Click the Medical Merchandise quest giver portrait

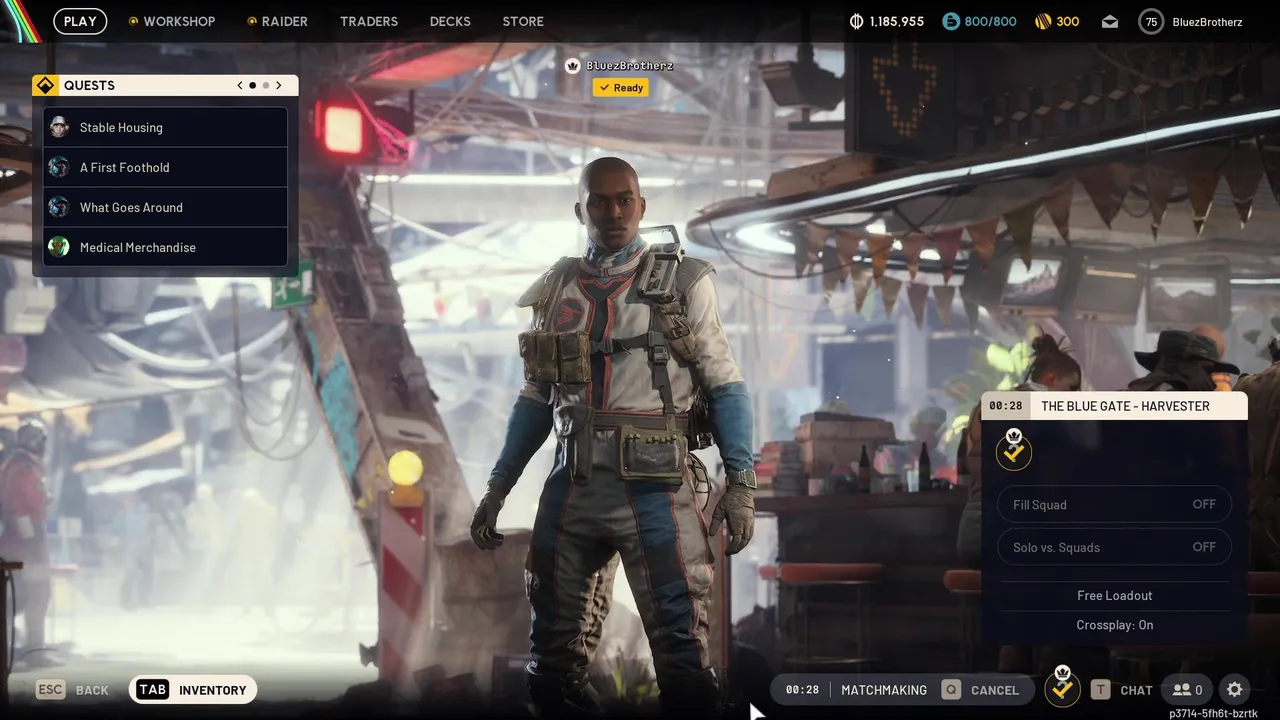pos(59,247)
